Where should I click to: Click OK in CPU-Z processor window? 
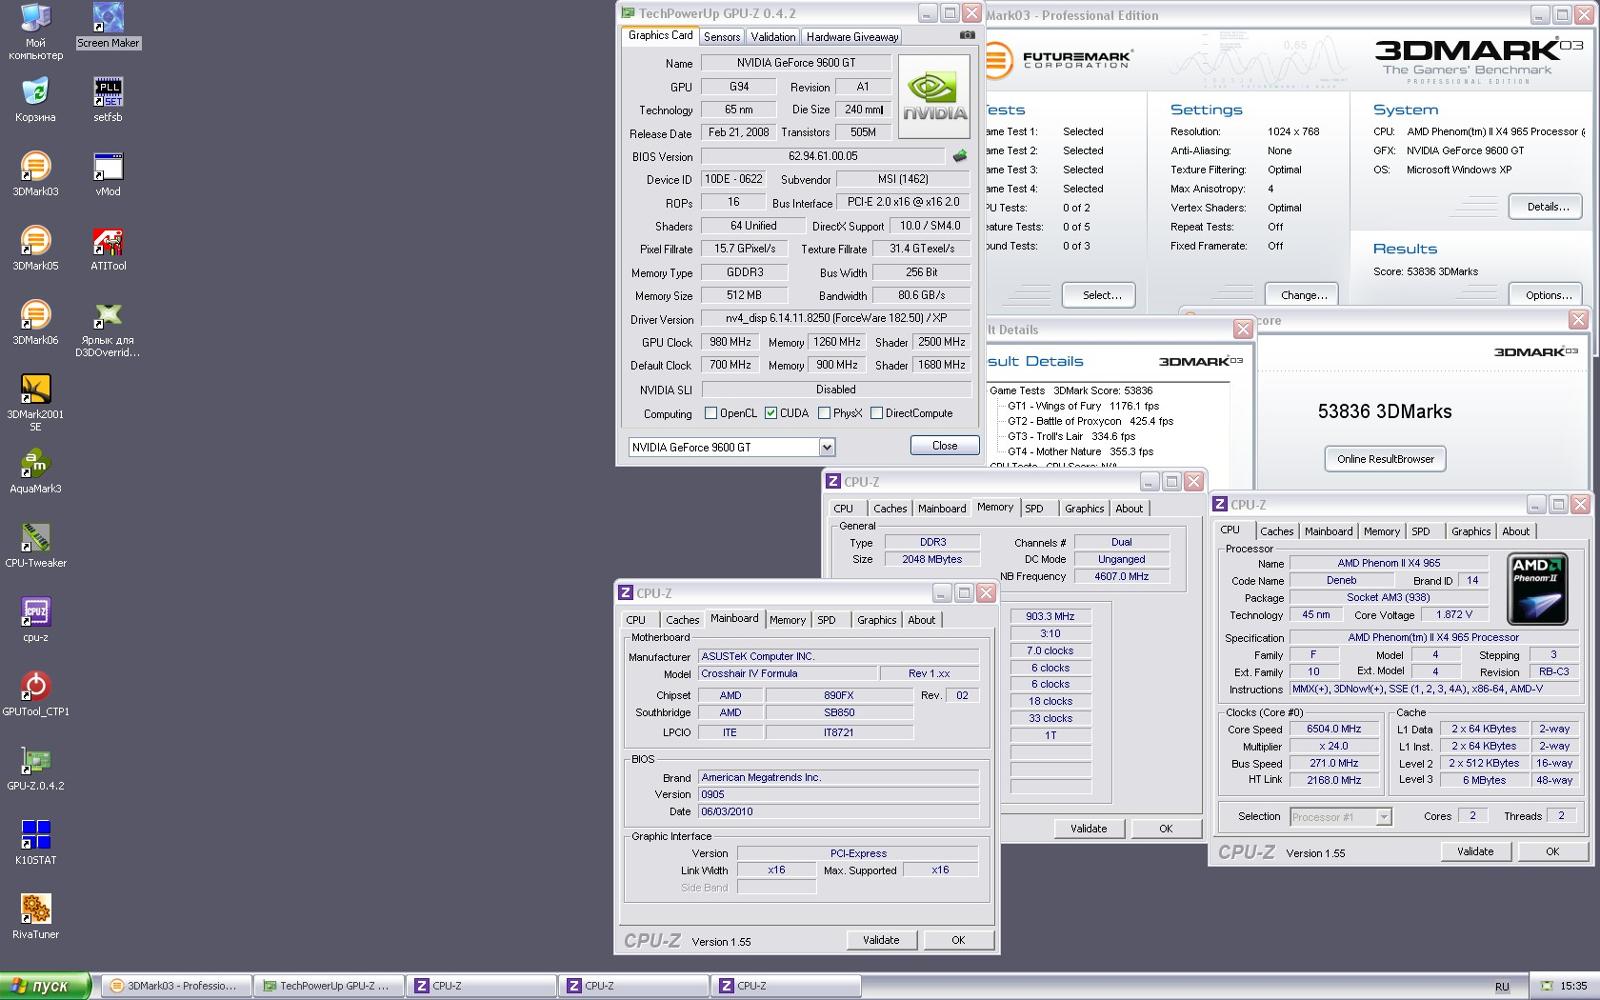point(1552,851)
